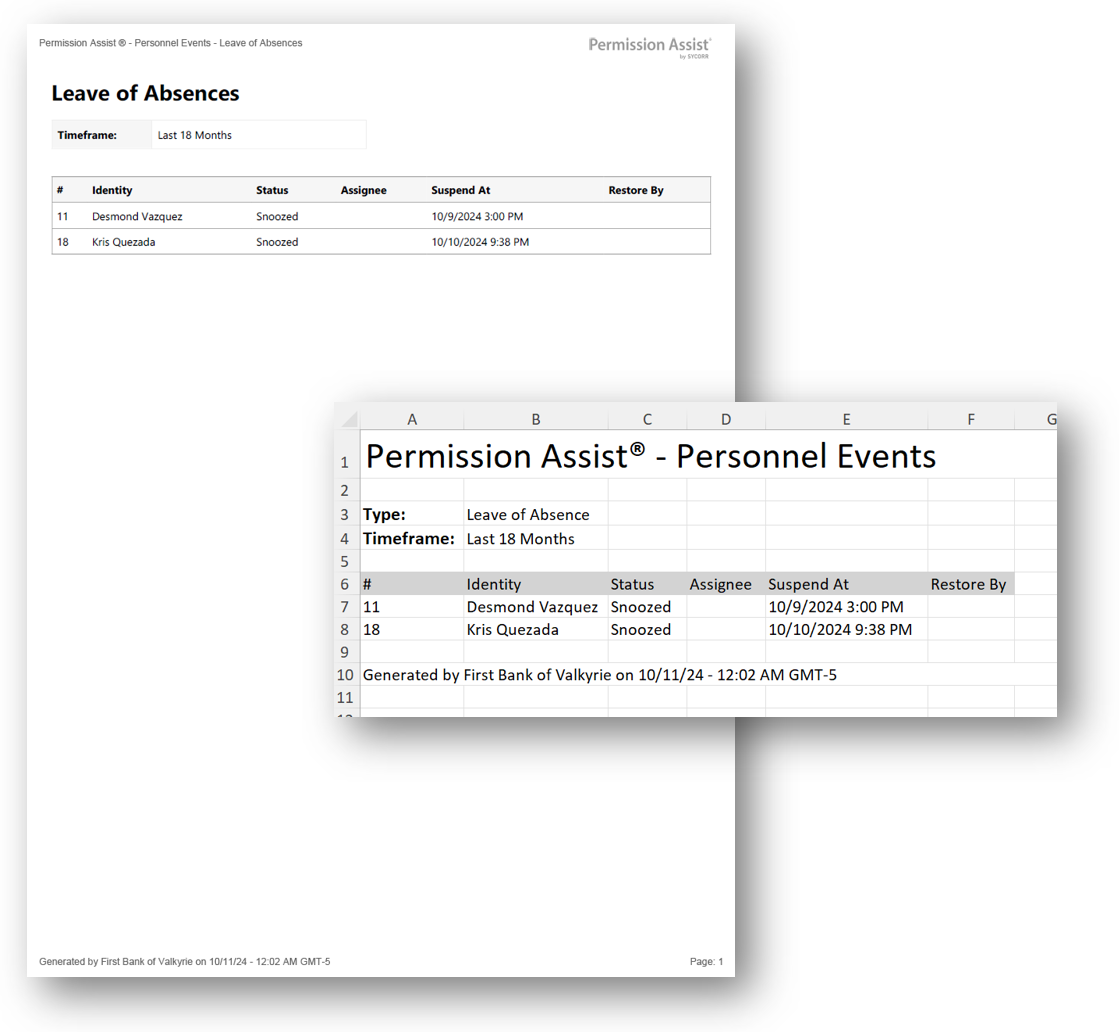Click the Generated by First Bank spreadsheet cell
This screenshot has height=1032, width=1119.
tap(599, 675)
